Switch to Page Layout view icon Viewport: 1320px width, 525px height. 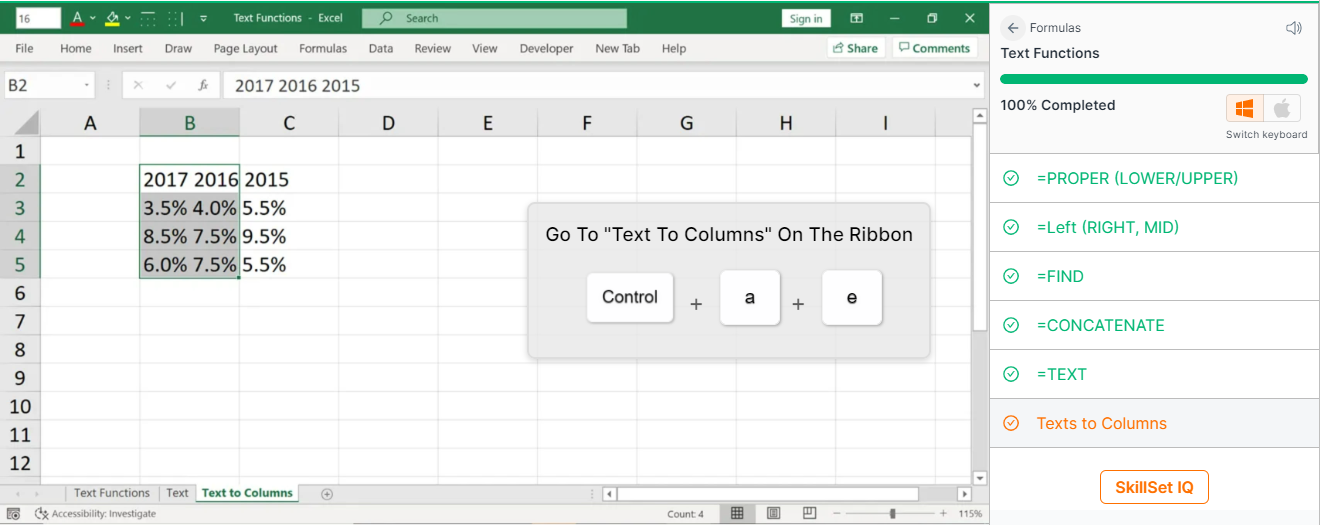tap(773, 514)
